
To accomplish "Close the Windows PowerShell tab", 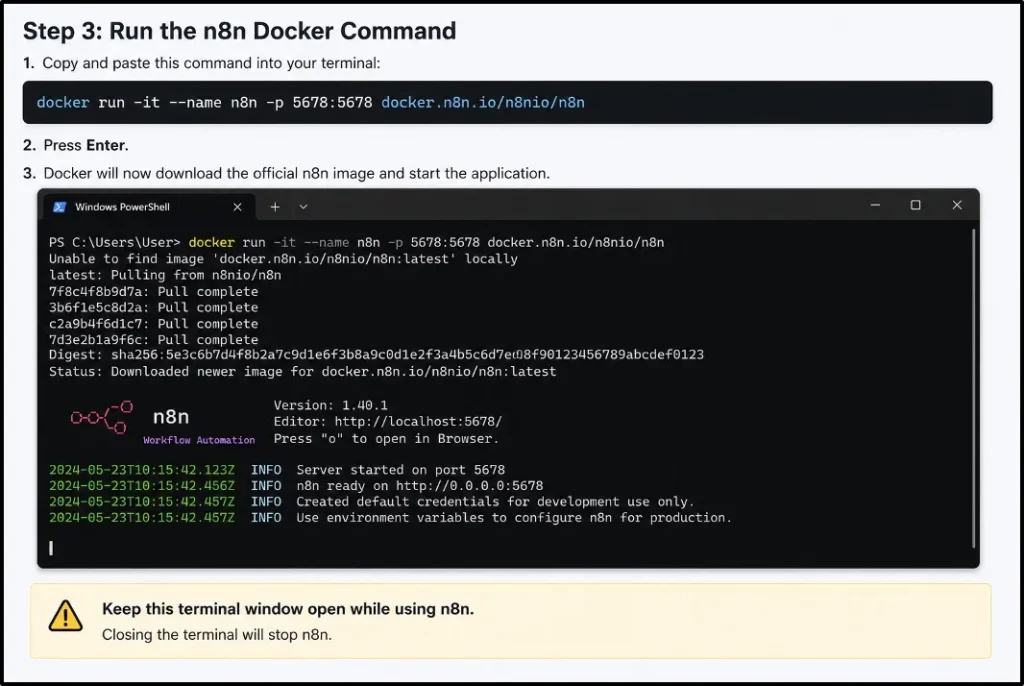I will click(238, 207).
